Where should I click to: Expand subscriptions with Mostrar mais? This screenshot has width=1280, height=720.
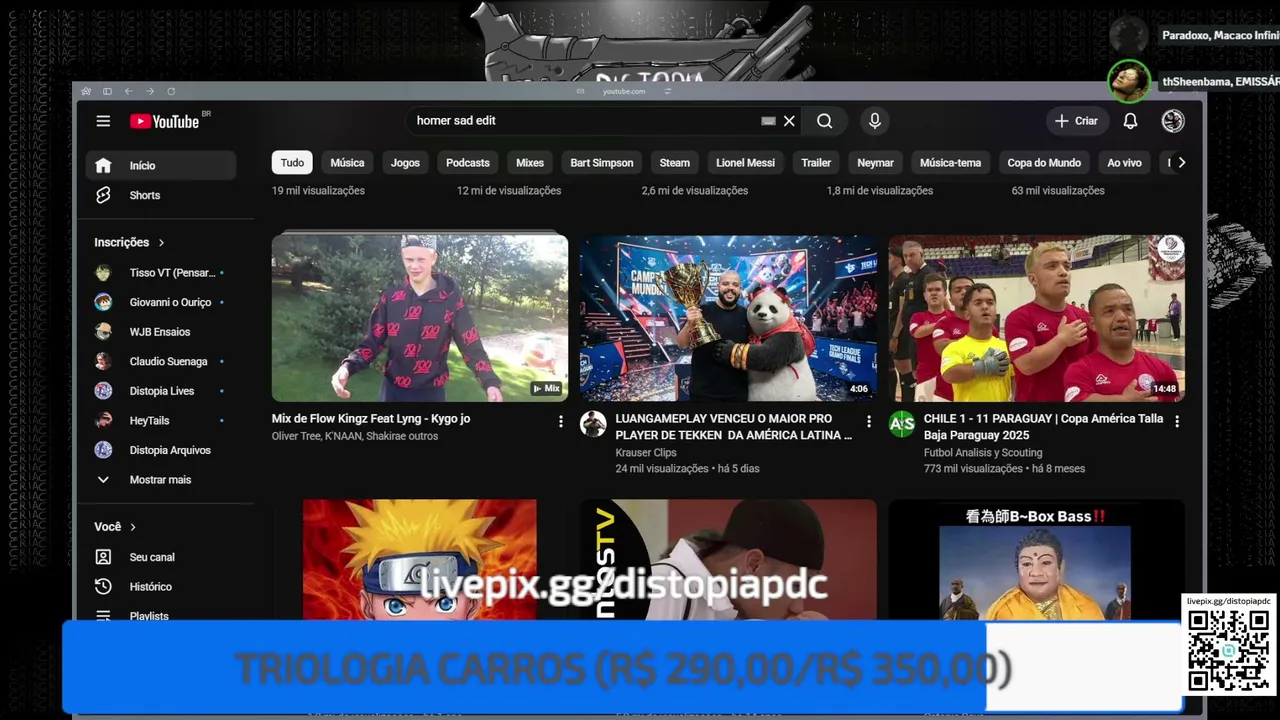coord(160,480)
